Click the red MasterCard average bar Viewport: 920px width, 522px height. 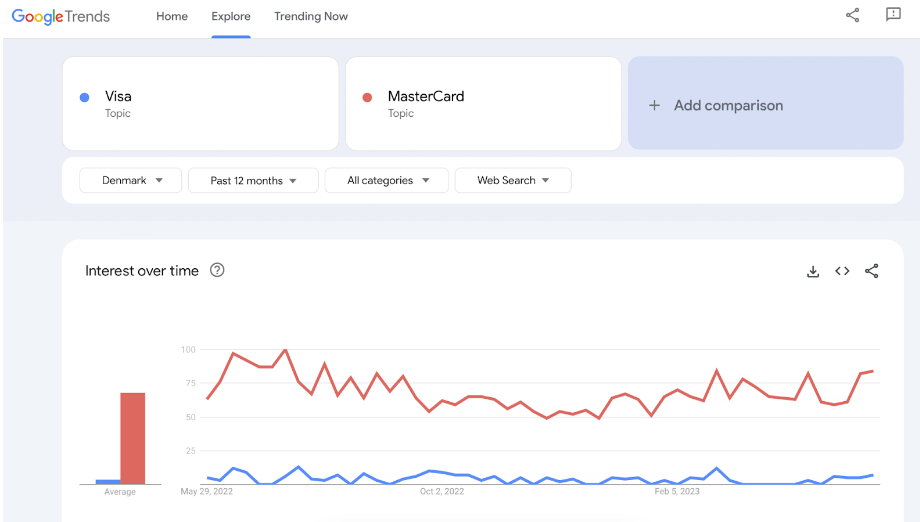point(133,438)
